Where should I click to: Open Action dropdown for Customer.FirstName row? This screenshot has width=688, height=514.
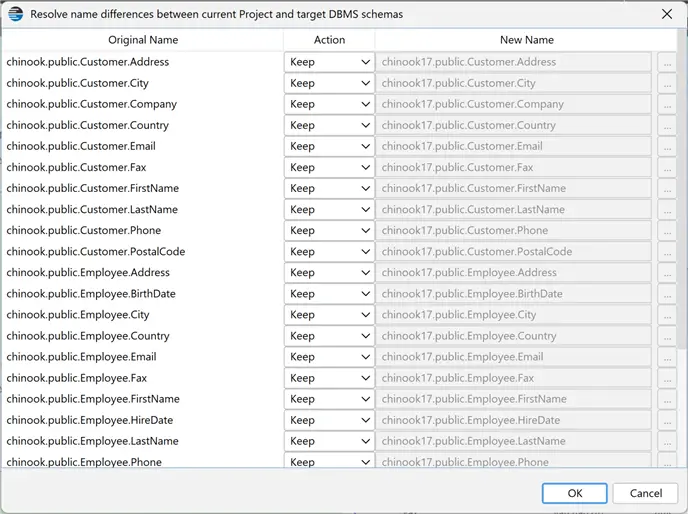pos(329,188)
